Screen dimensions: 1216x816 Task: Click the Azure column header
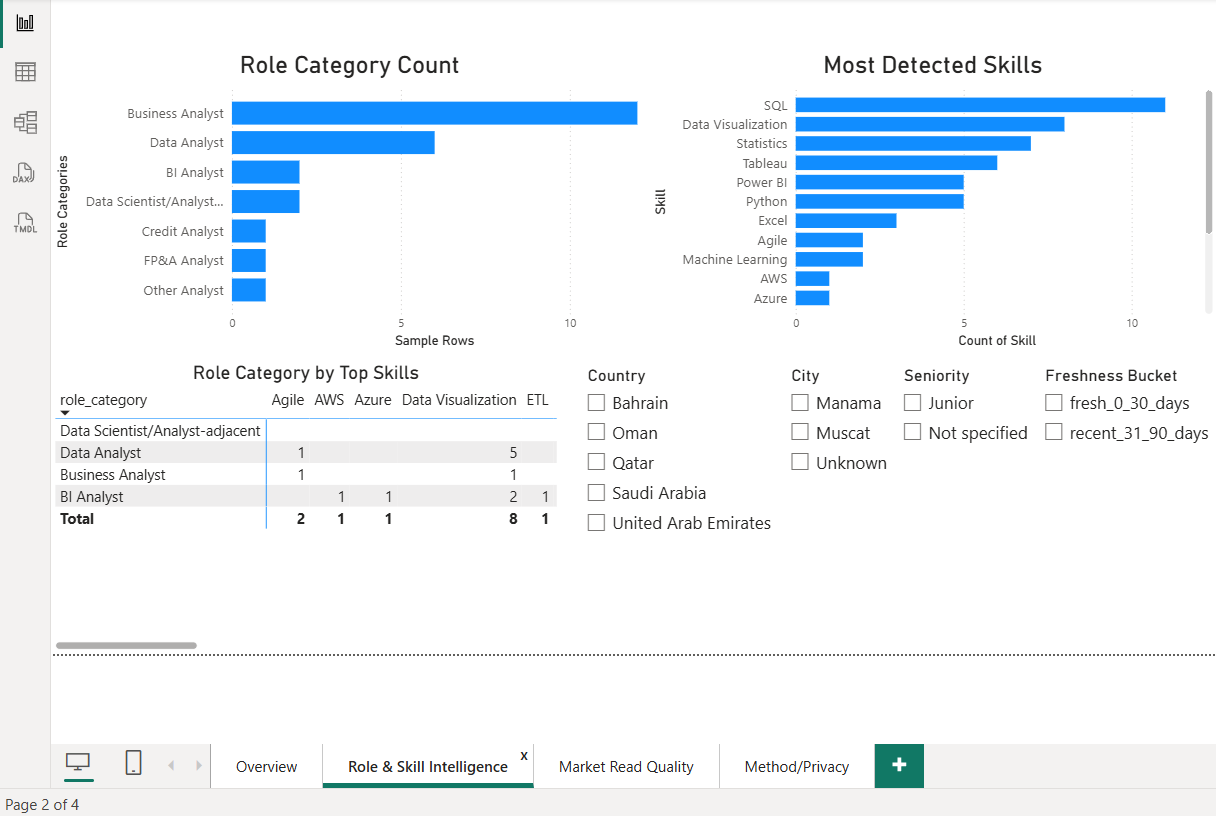[373, 400]
